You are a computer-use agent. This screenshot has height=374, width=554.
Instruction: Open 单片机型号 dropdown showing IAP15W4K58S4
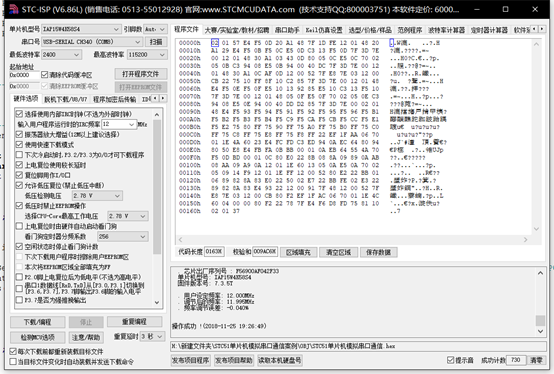[x=81, y=29]
